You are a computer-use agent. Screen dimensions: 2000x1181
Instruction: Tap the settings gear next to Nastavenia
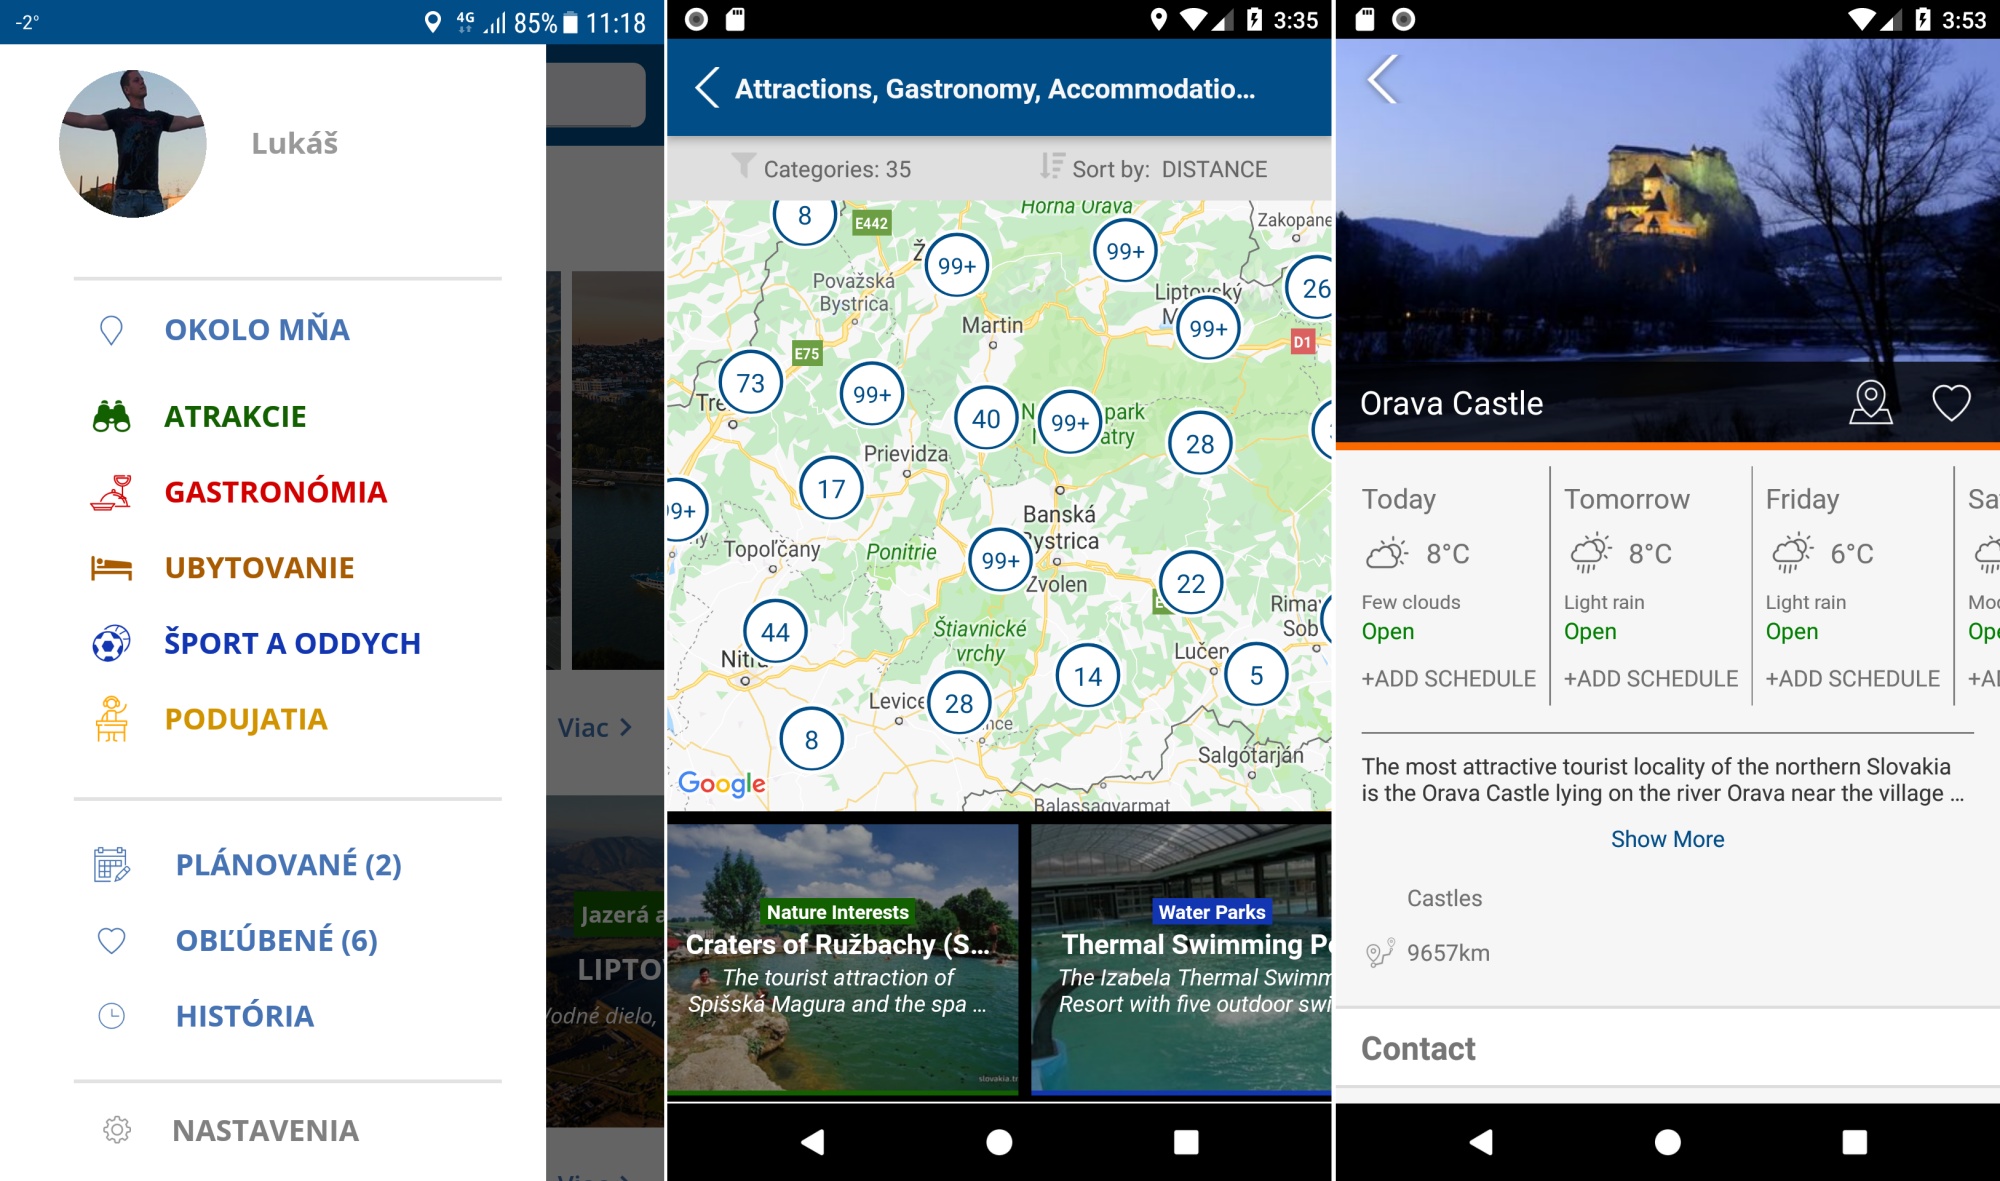[x=117, y=1130]
